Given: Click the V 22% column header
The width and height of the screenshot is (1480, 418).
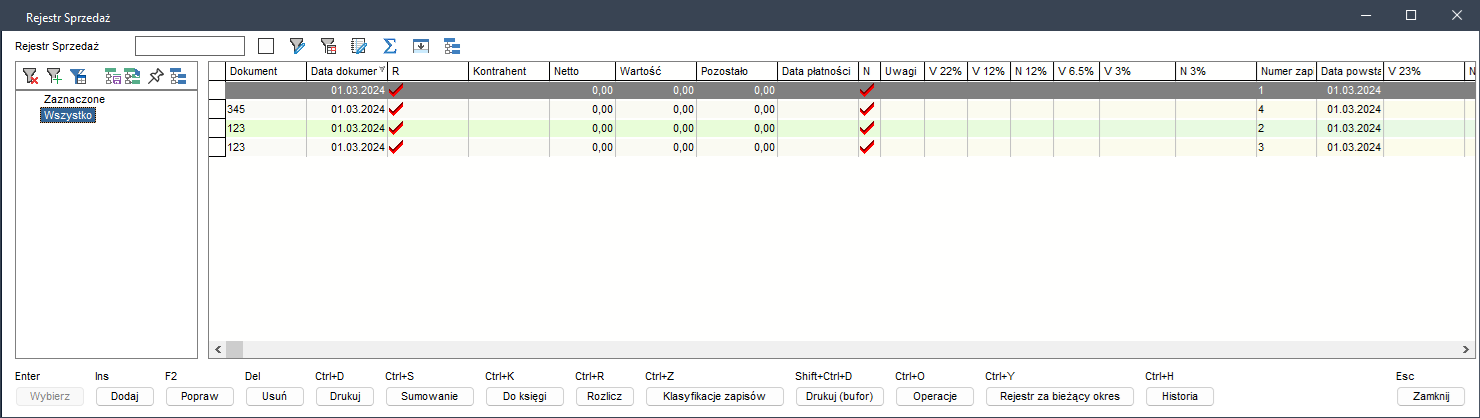Looking at the screenshot, I should tap(946, 71).
